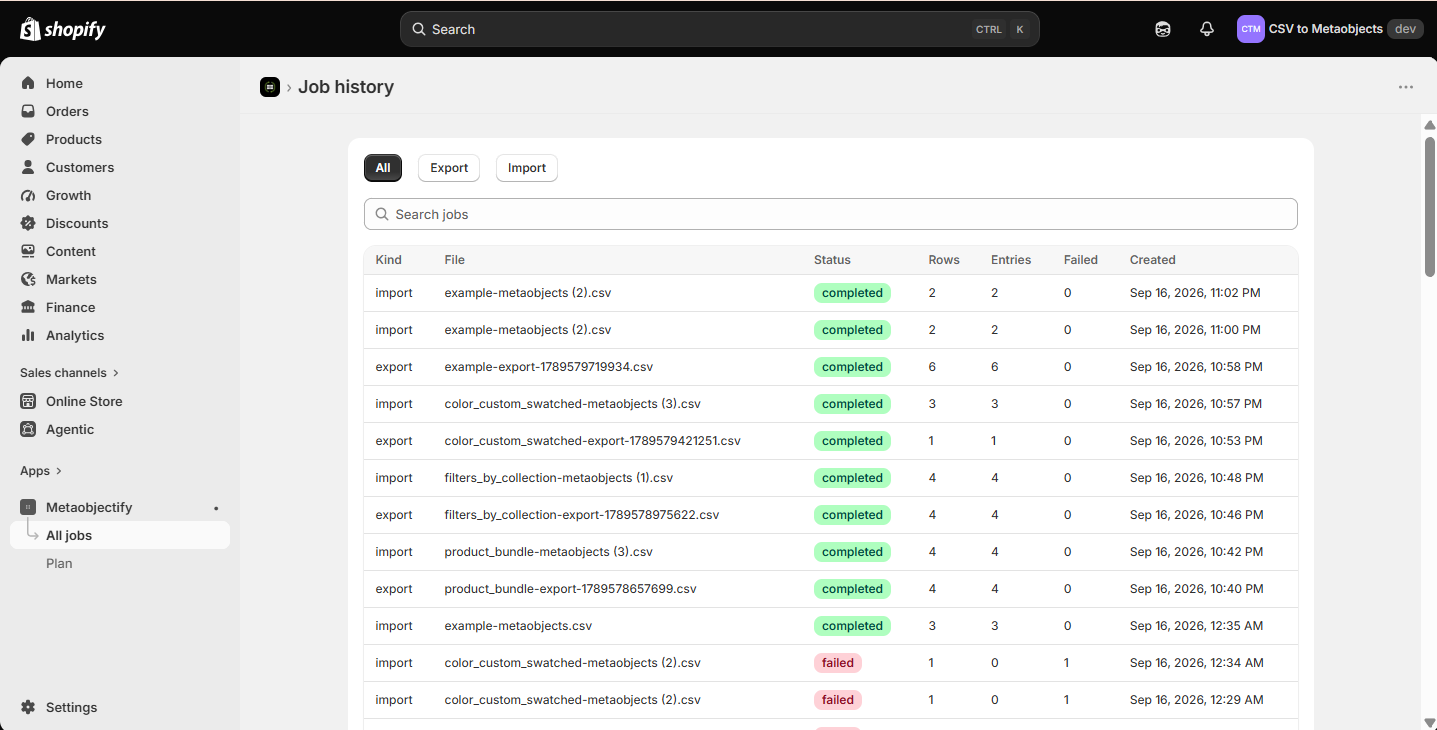Open the Discounts badge icon
Viewport: 1437px width, 730px height.
(28, 223)
